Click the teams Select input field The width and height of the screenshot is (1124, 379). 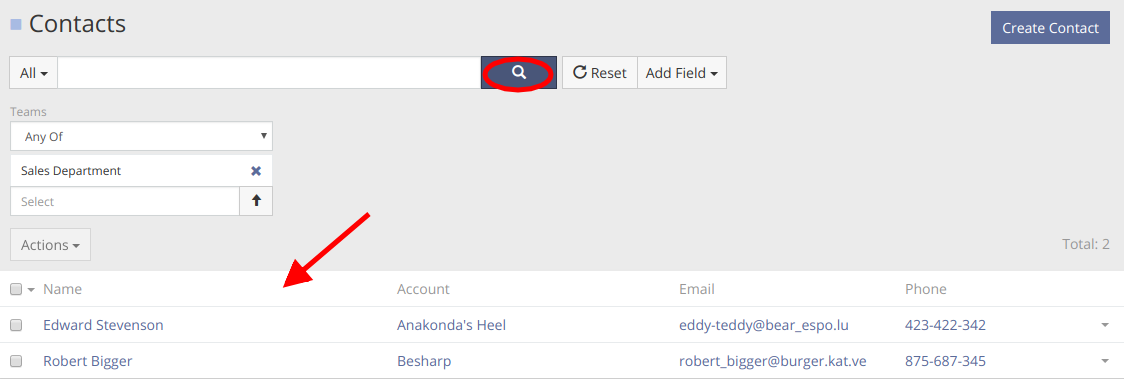point(125,201)
